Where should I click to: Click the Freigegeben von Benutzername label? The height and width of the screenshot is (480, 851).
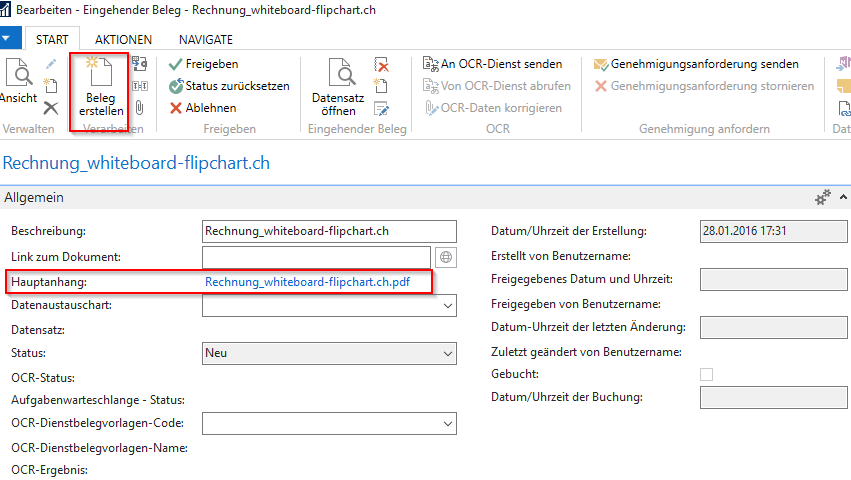[576, 304]
